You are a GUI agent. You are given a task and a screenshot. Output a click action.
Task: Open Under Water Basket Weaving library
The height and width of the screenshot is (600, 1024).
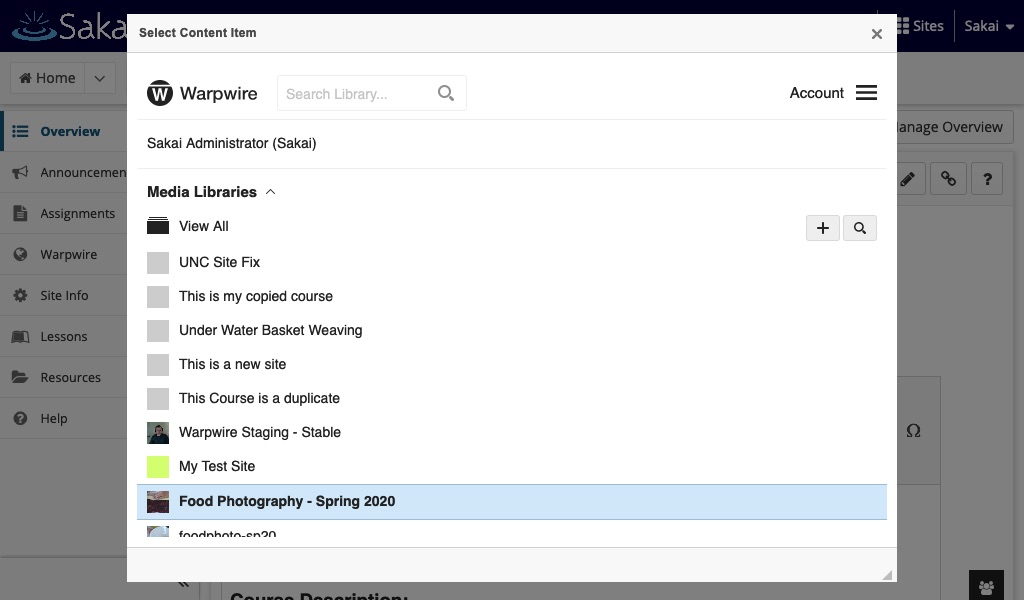pyautogui.click(x=270, y=330)
